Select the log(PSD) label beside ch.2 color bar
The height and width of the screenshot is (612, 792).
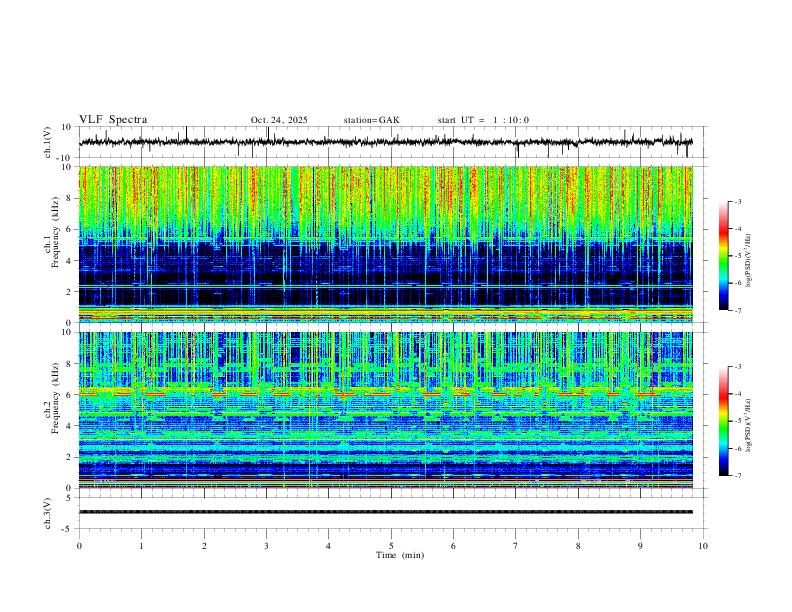pos(748,425)
